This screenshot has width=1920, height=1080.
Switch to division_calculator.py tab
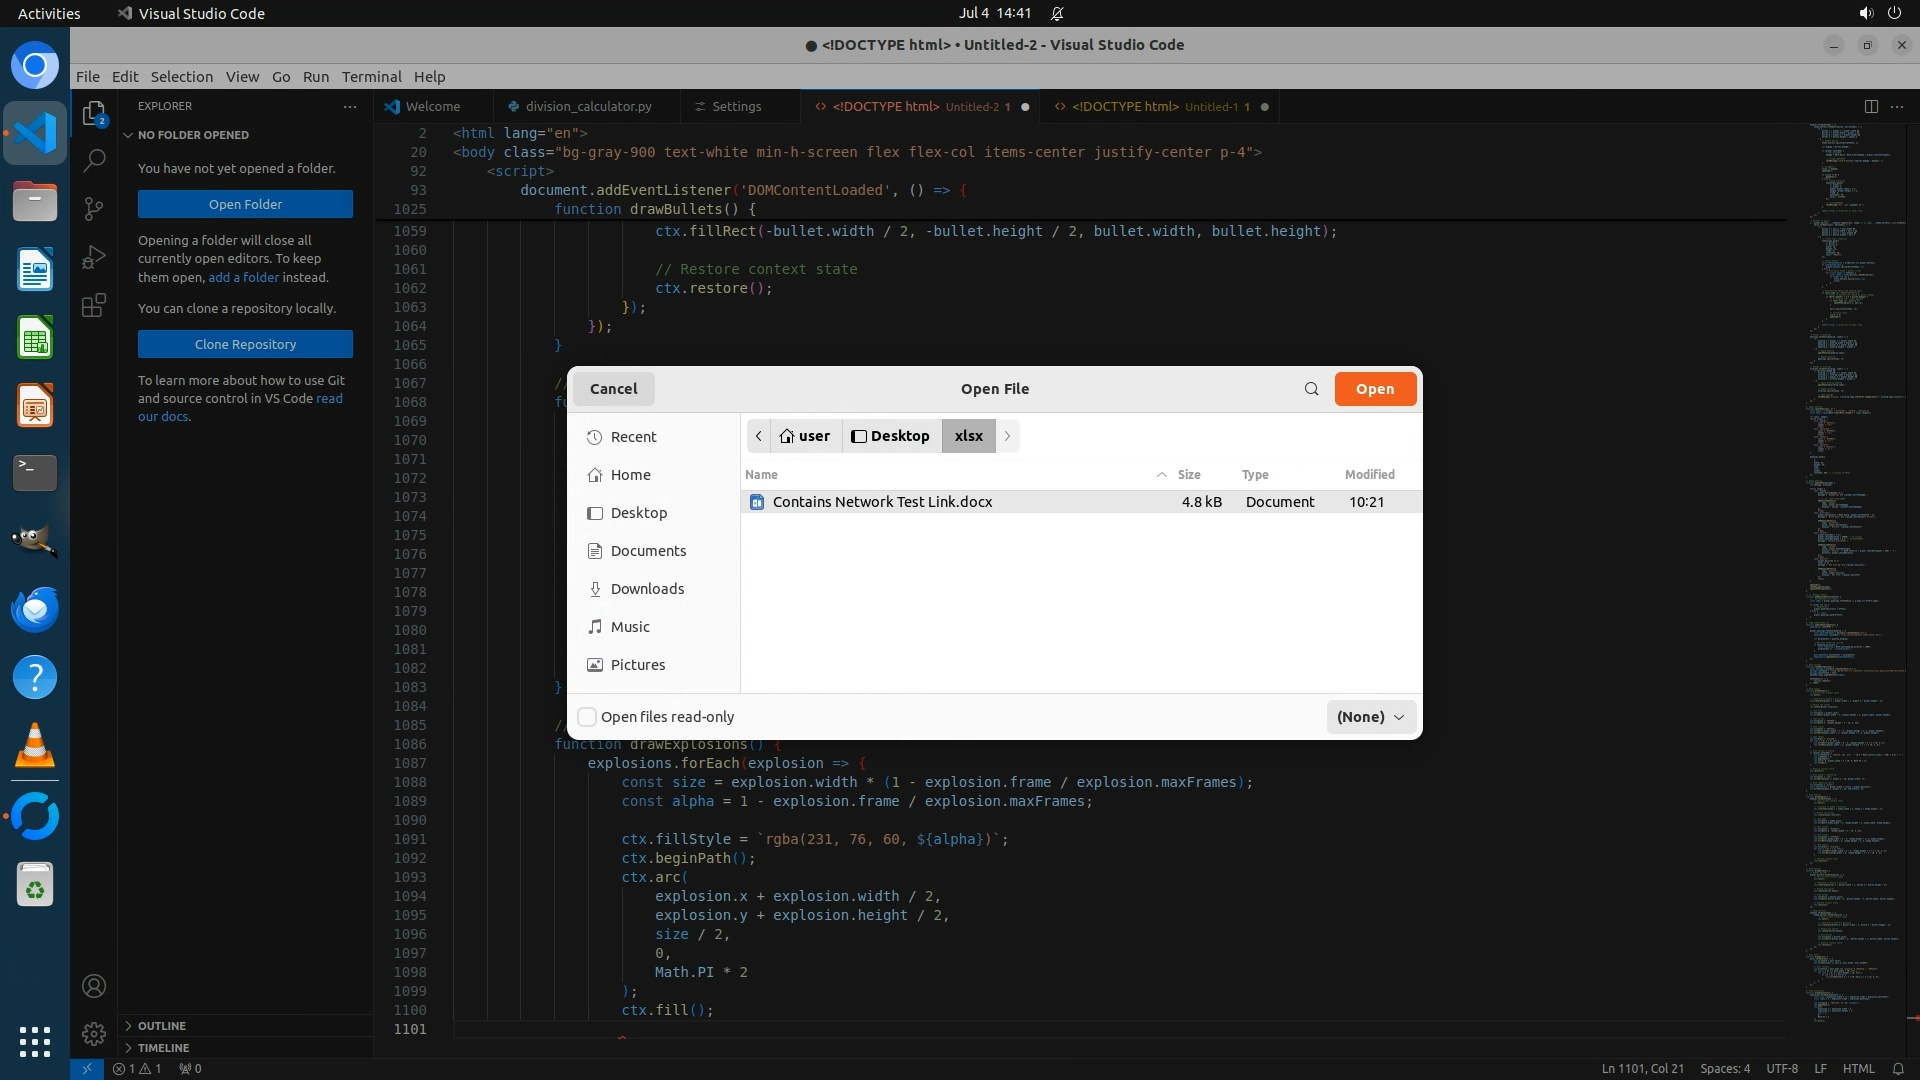[x=588, y=106]
